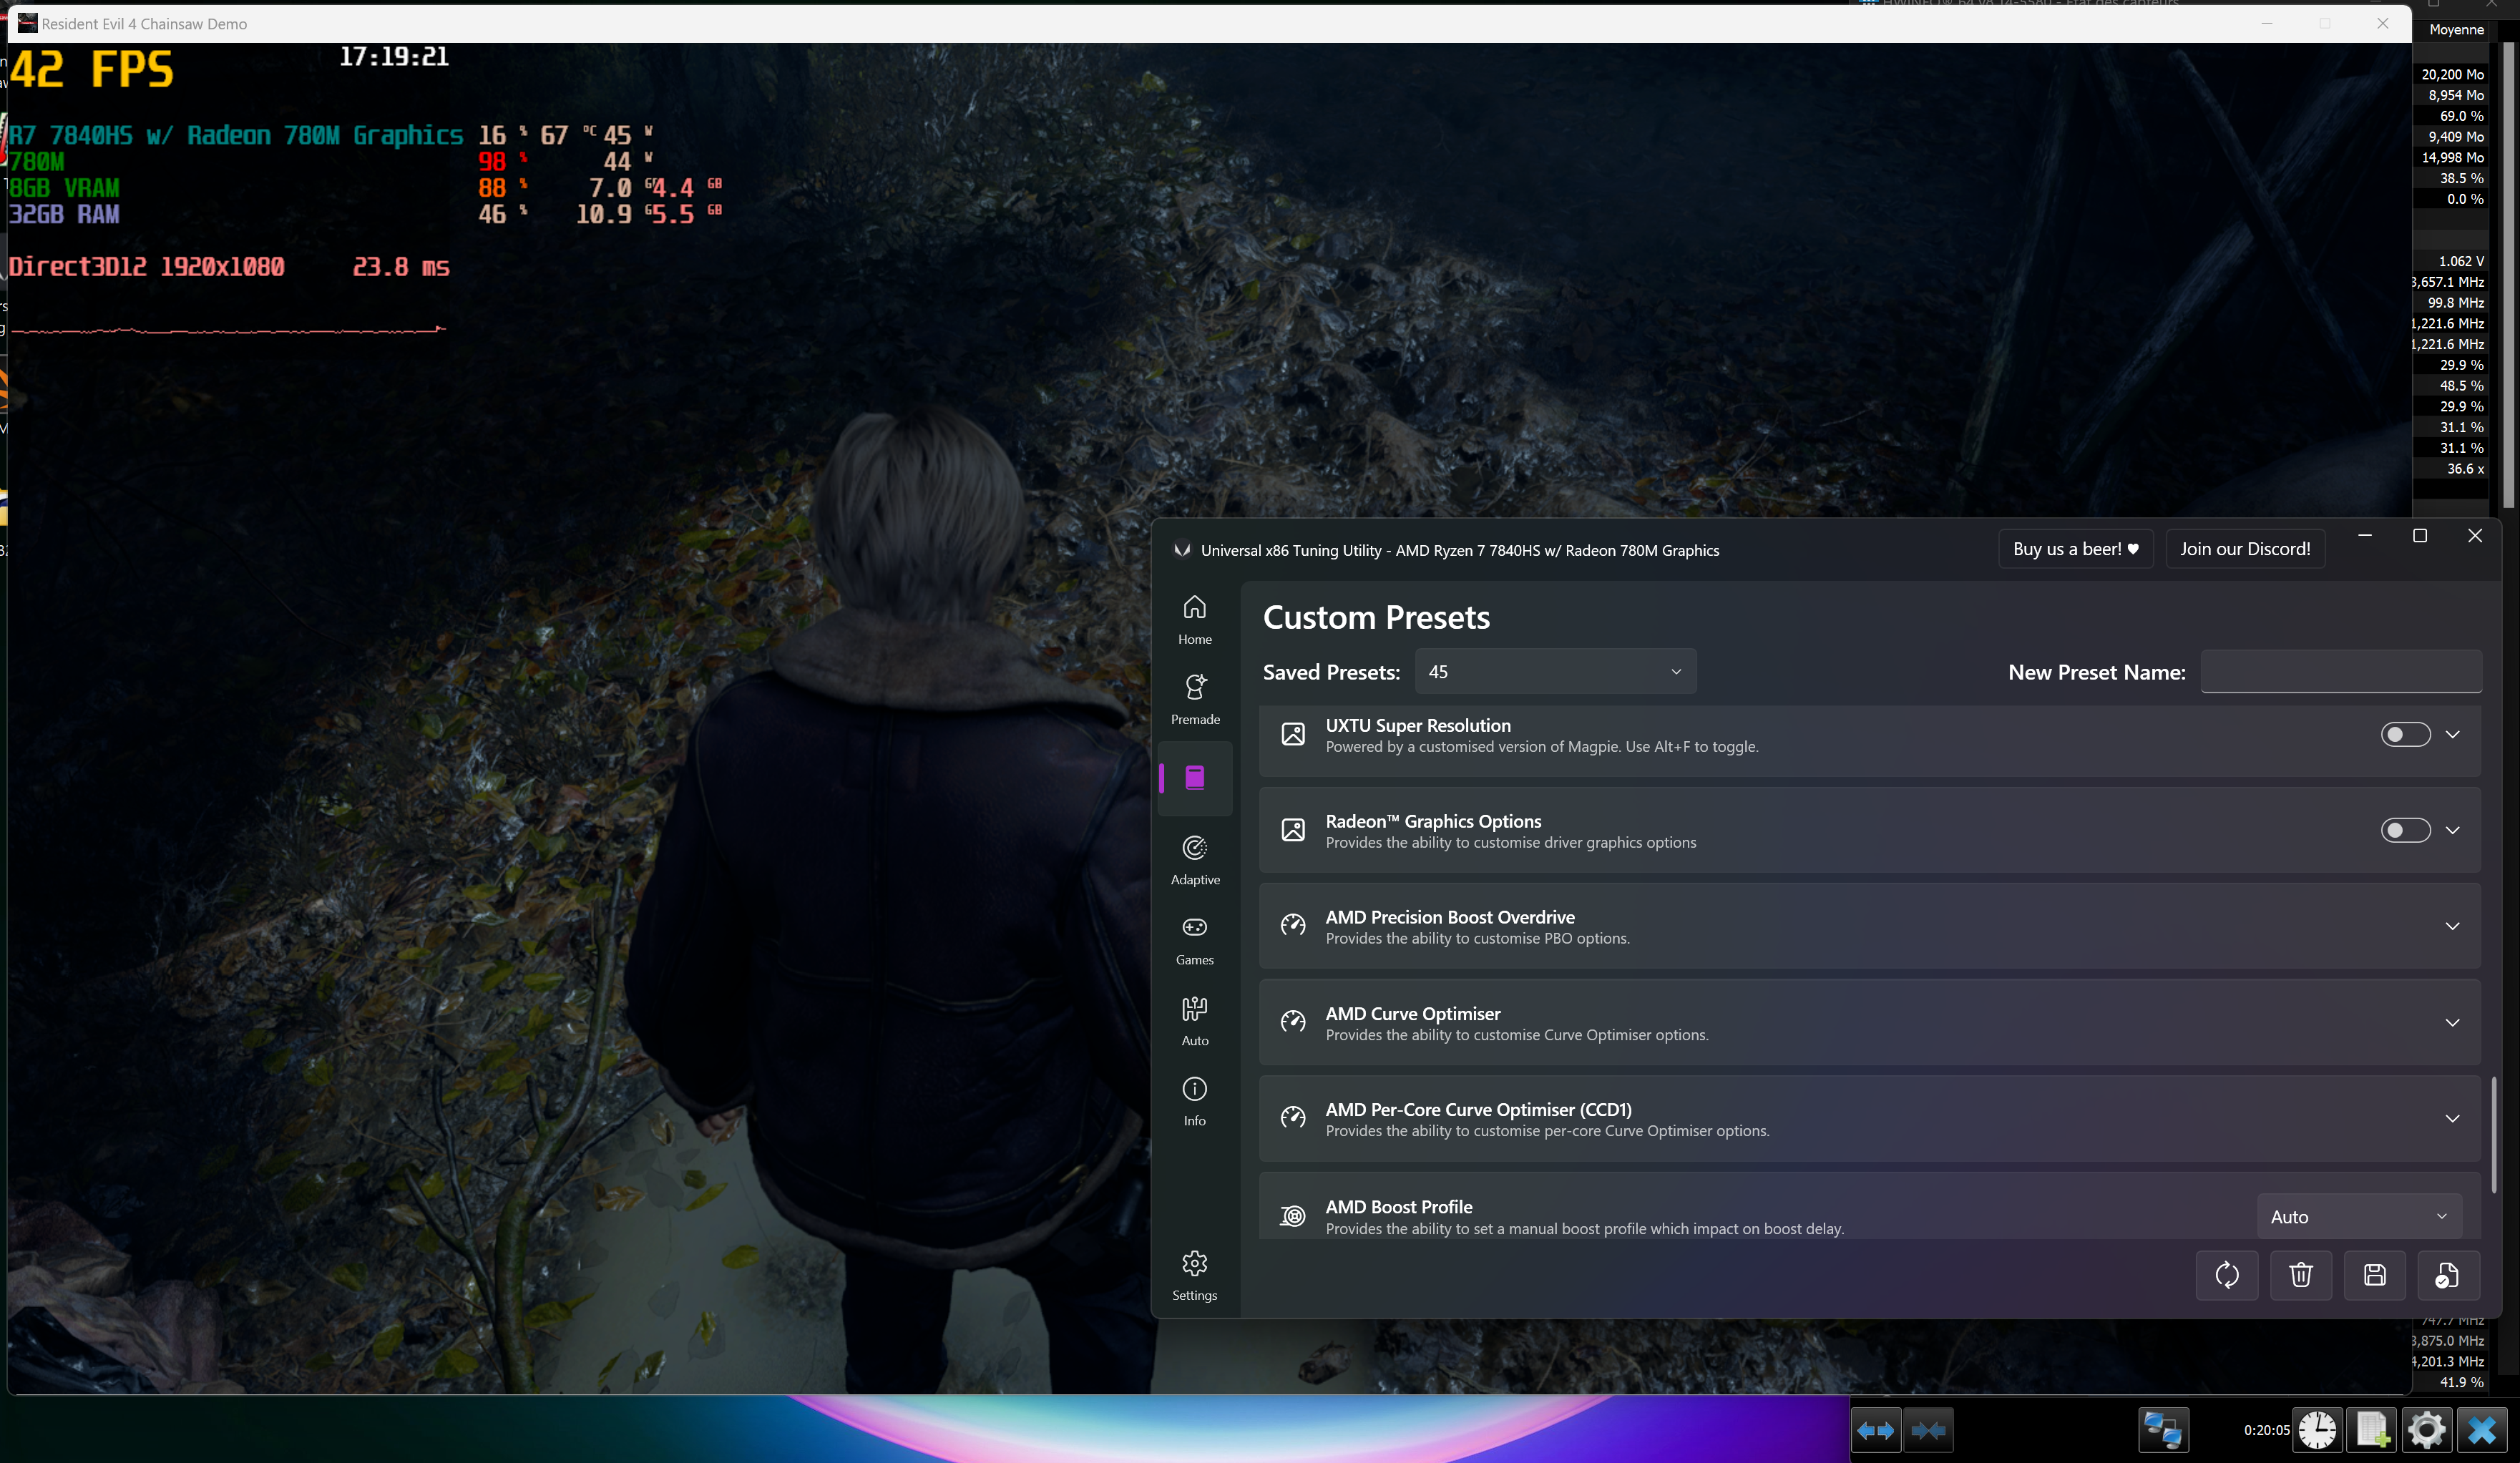
Task: Click the delete preset trash icon
Action: pos(2300,1274)
